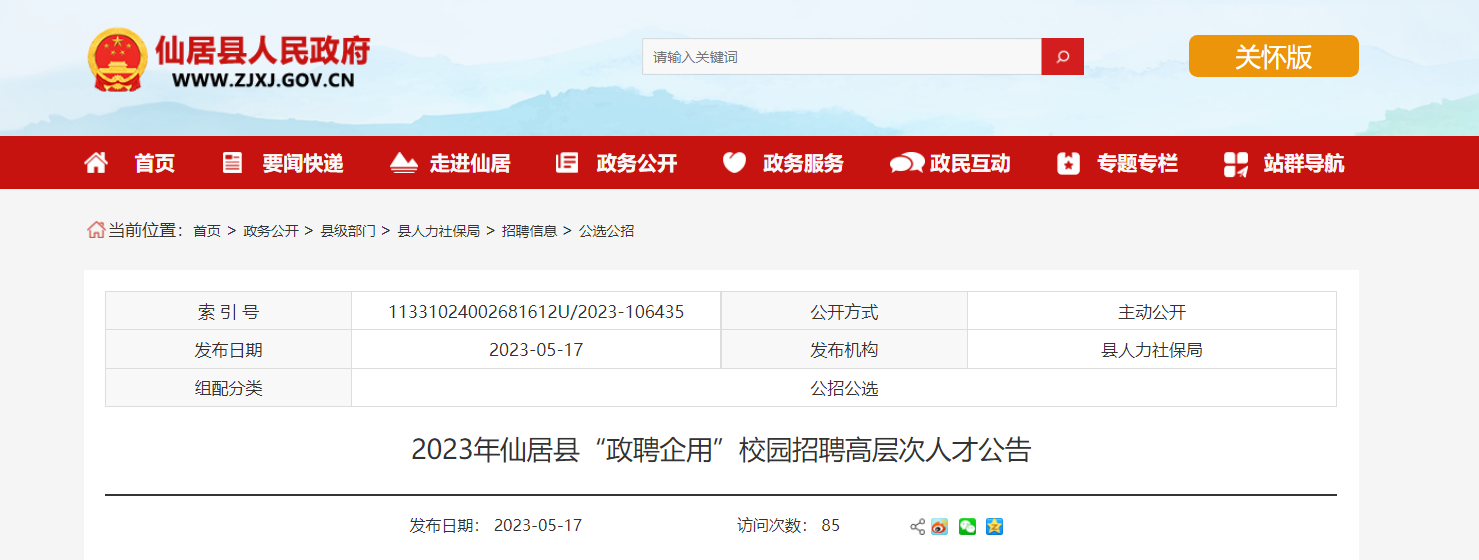Click the 发布机构 table label cell

click(x=844, y=350)
